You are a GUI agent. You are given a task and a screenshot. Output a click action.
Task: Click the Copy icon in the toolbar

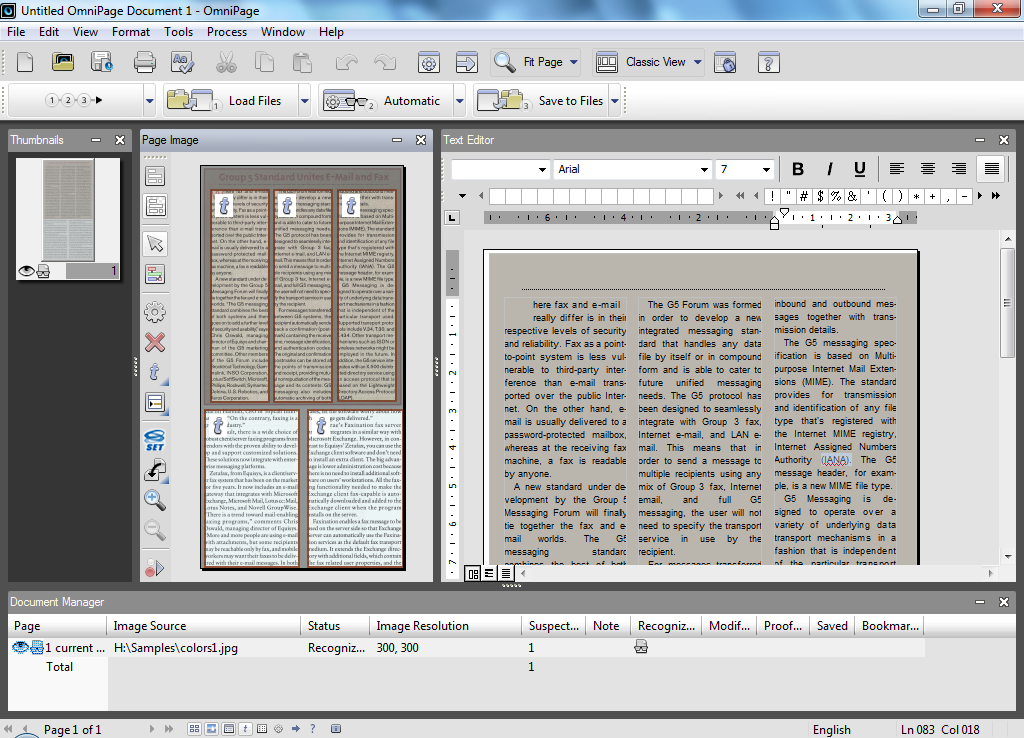pyautogui.click(x=264, y=63)
